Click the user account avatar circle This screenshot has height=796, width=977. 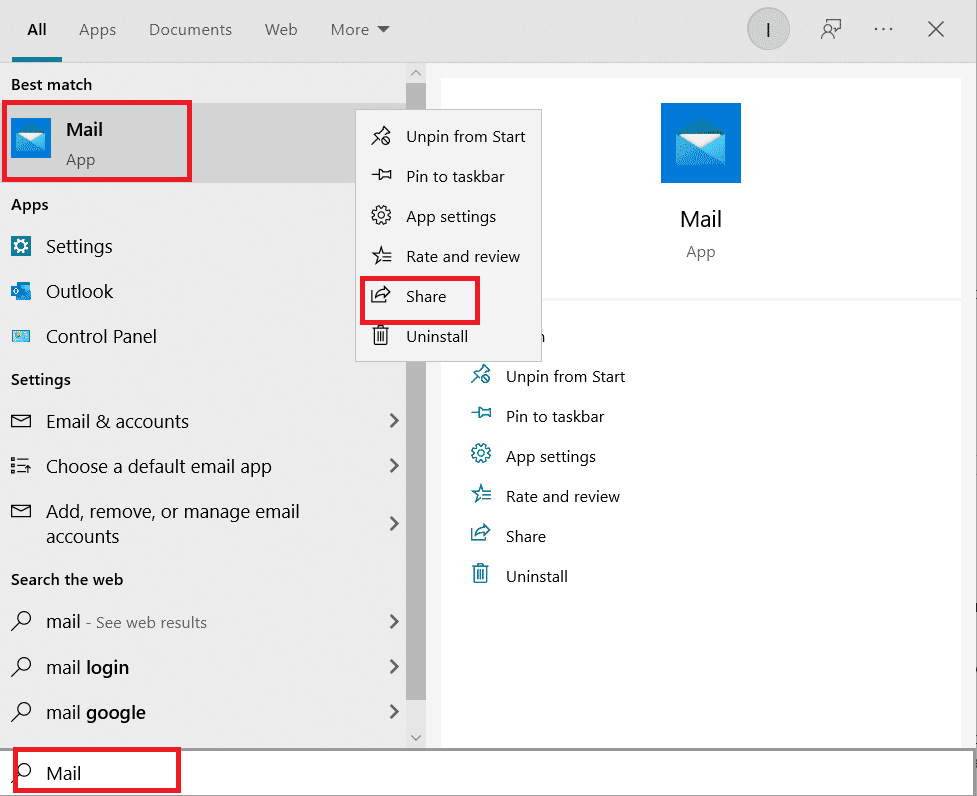768,30
